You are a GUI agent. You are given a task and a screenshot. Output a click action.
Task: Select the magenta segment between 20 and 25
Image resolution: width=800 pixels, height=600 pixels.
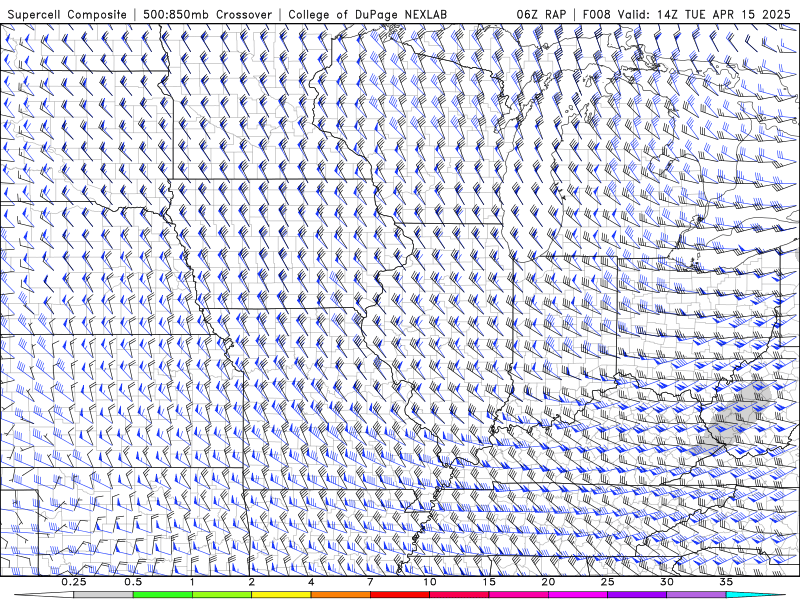tap(578, 595)
